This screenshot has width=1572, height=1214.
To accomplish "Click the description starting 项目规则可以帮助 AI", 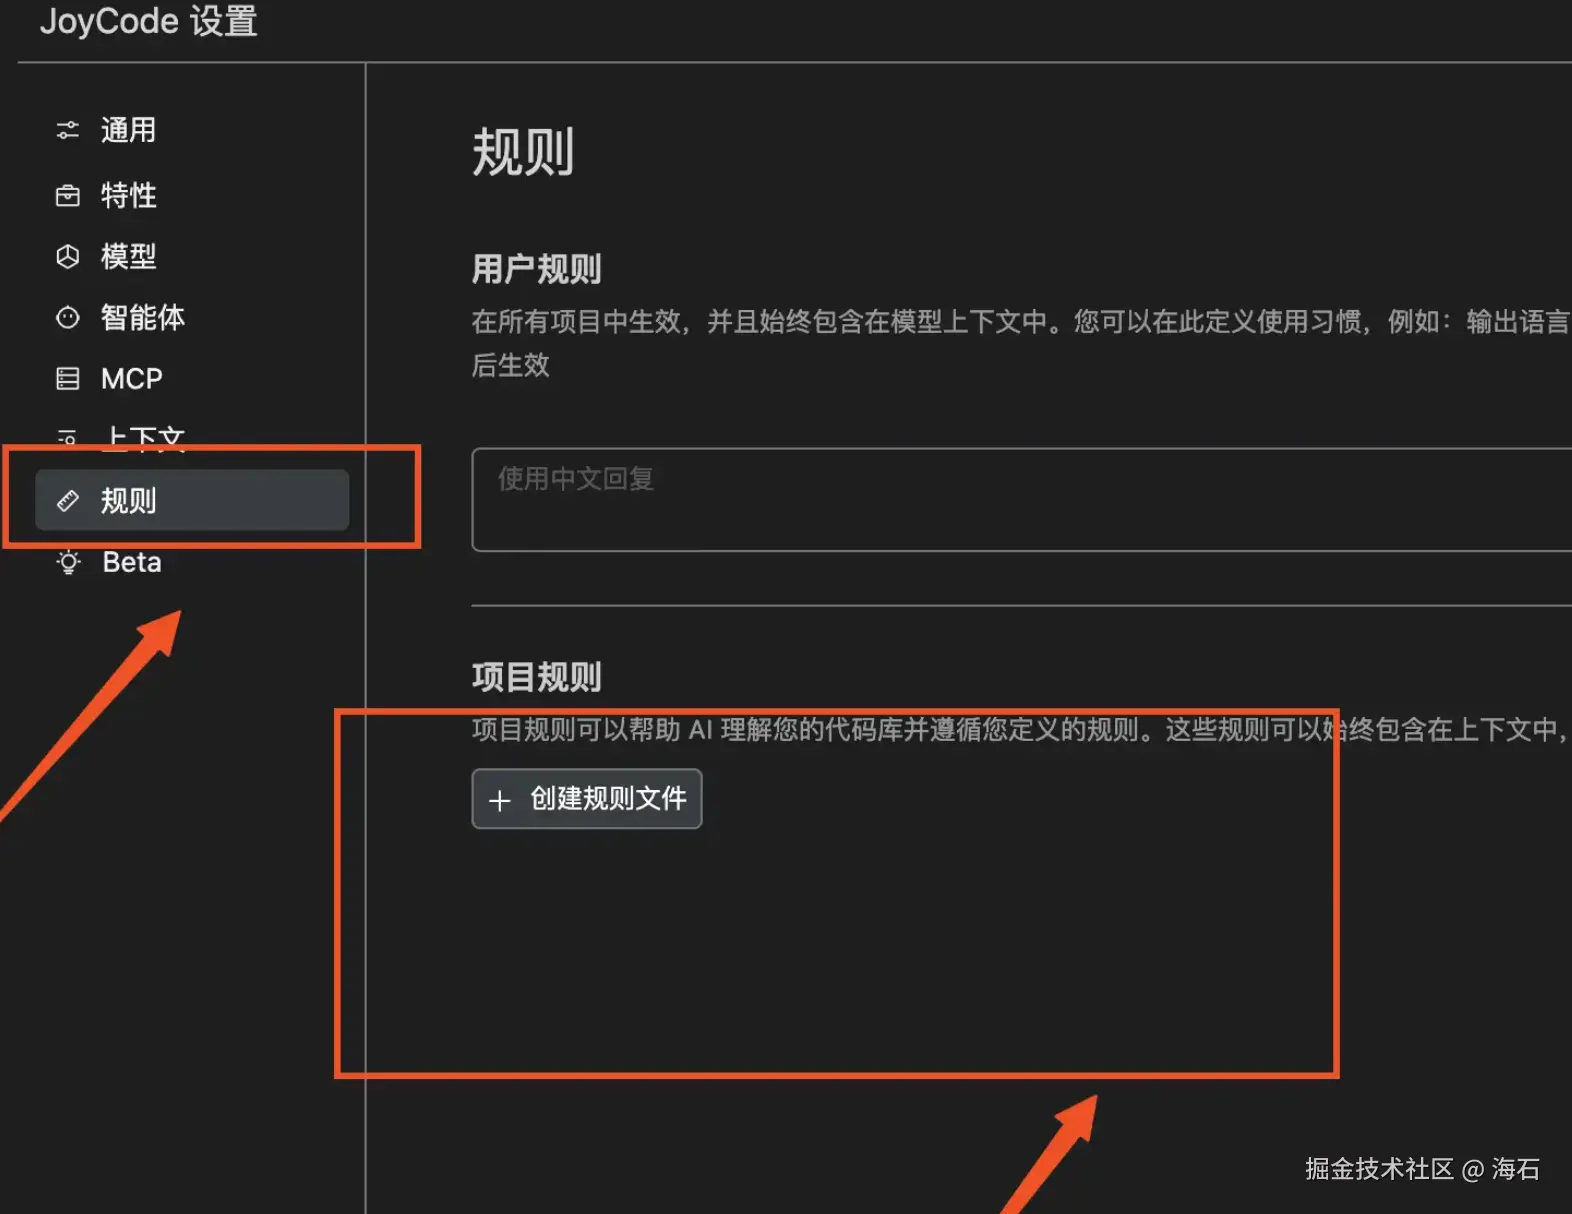I will click(x=1021, y=730).
